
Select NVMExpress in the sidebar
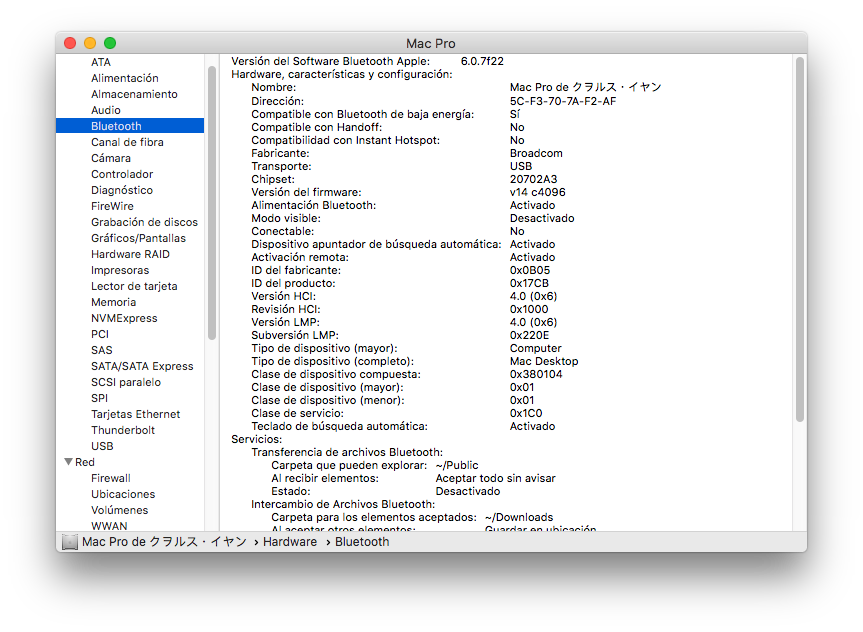(x=124, y=318)
